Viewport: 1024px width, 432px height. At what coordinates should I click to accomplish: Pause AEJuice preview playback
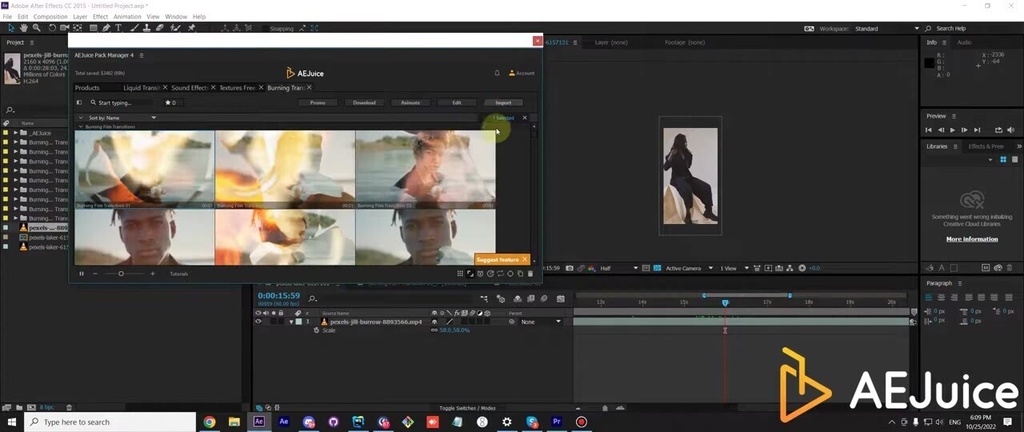(x=82, y=273)
